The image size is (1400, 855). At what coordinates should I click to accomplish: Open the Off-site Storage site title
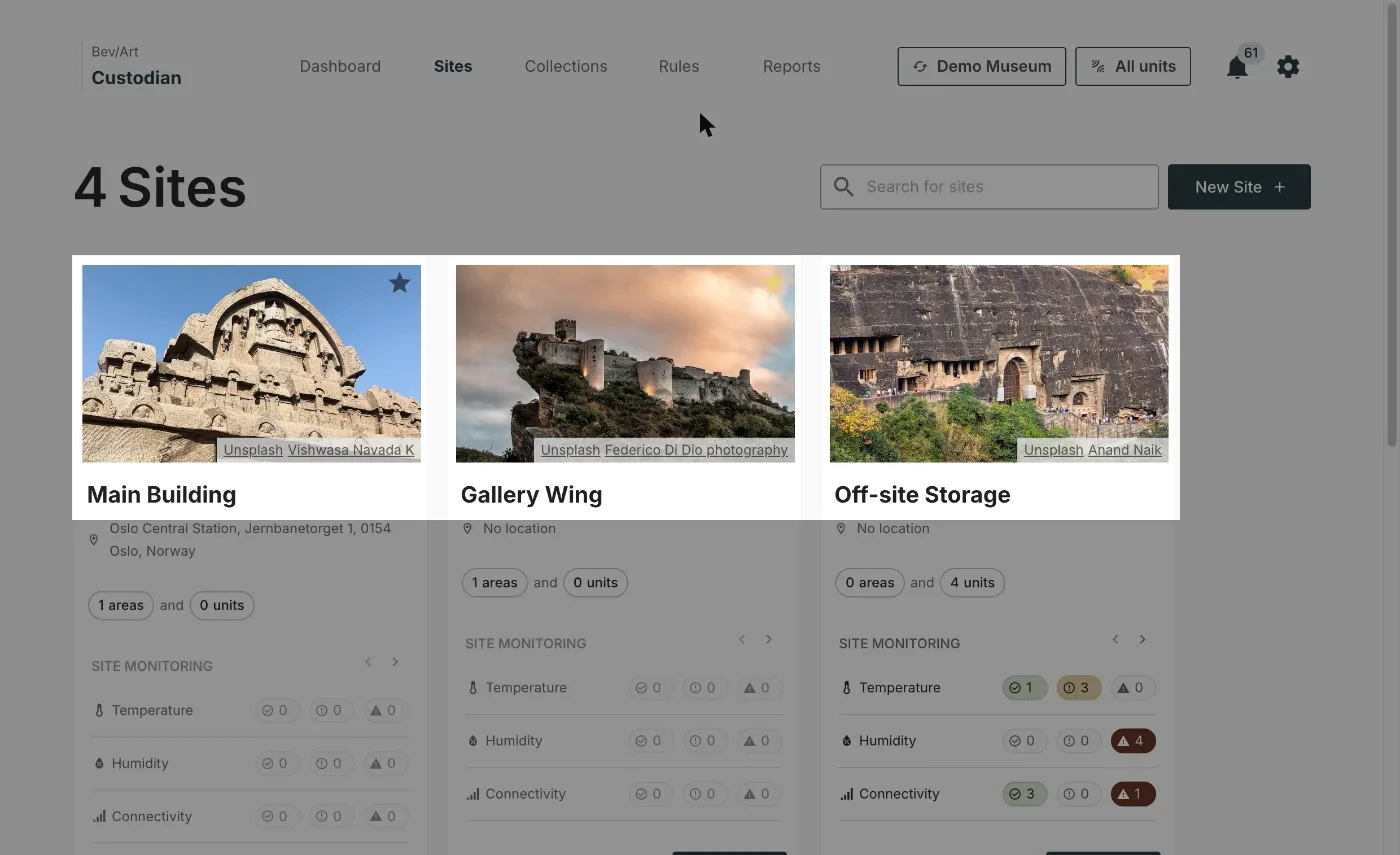(x=922, y=495)
